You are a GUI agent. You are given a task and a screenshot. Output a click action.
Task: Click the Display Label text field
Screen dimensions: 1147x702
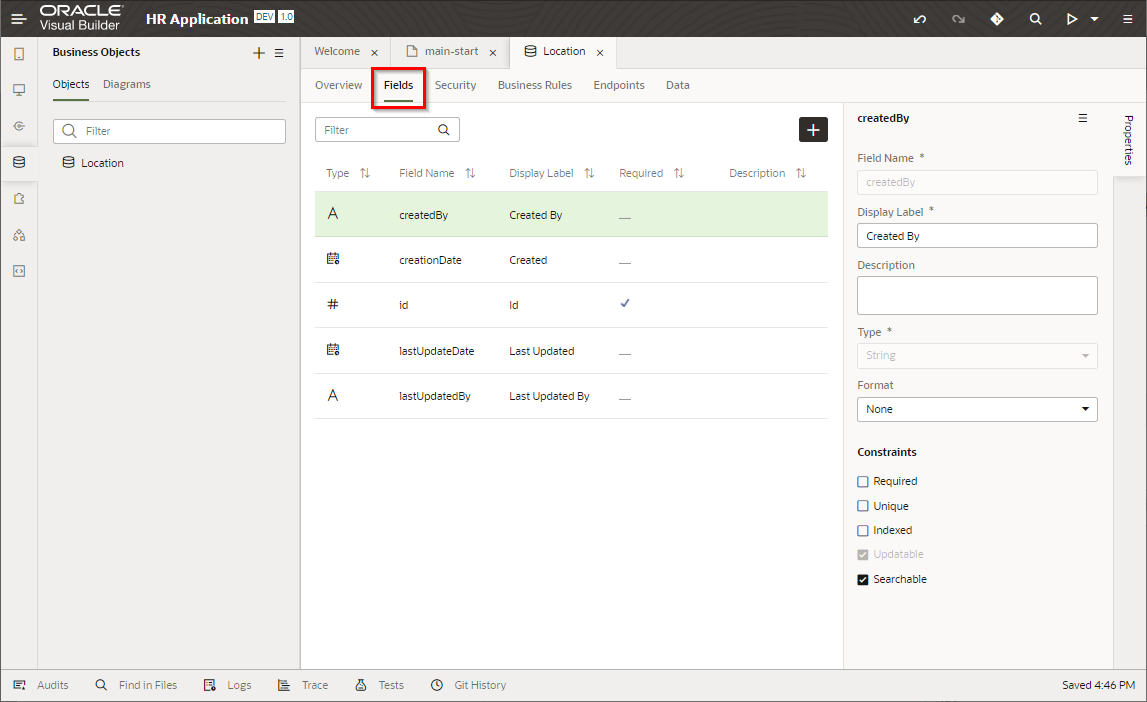[976, 236]
